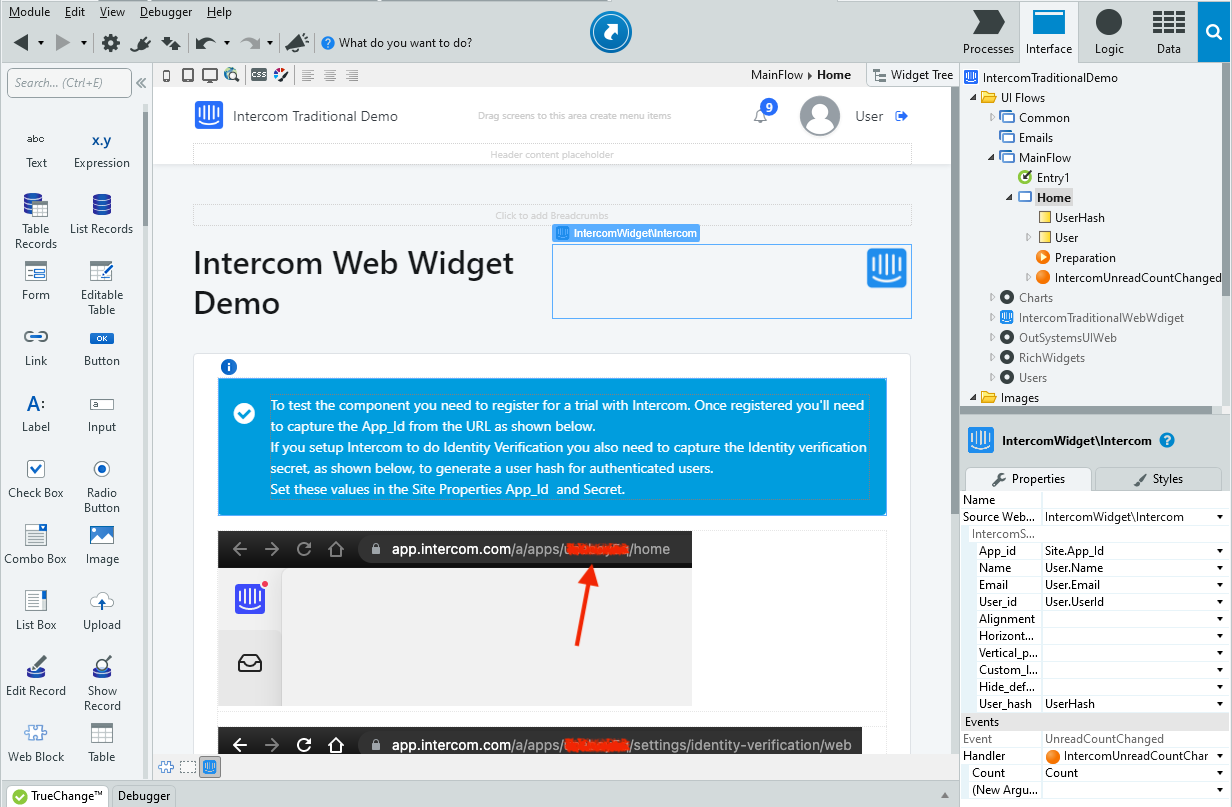Open the redo history dropdown arrow

pos(270,43)
